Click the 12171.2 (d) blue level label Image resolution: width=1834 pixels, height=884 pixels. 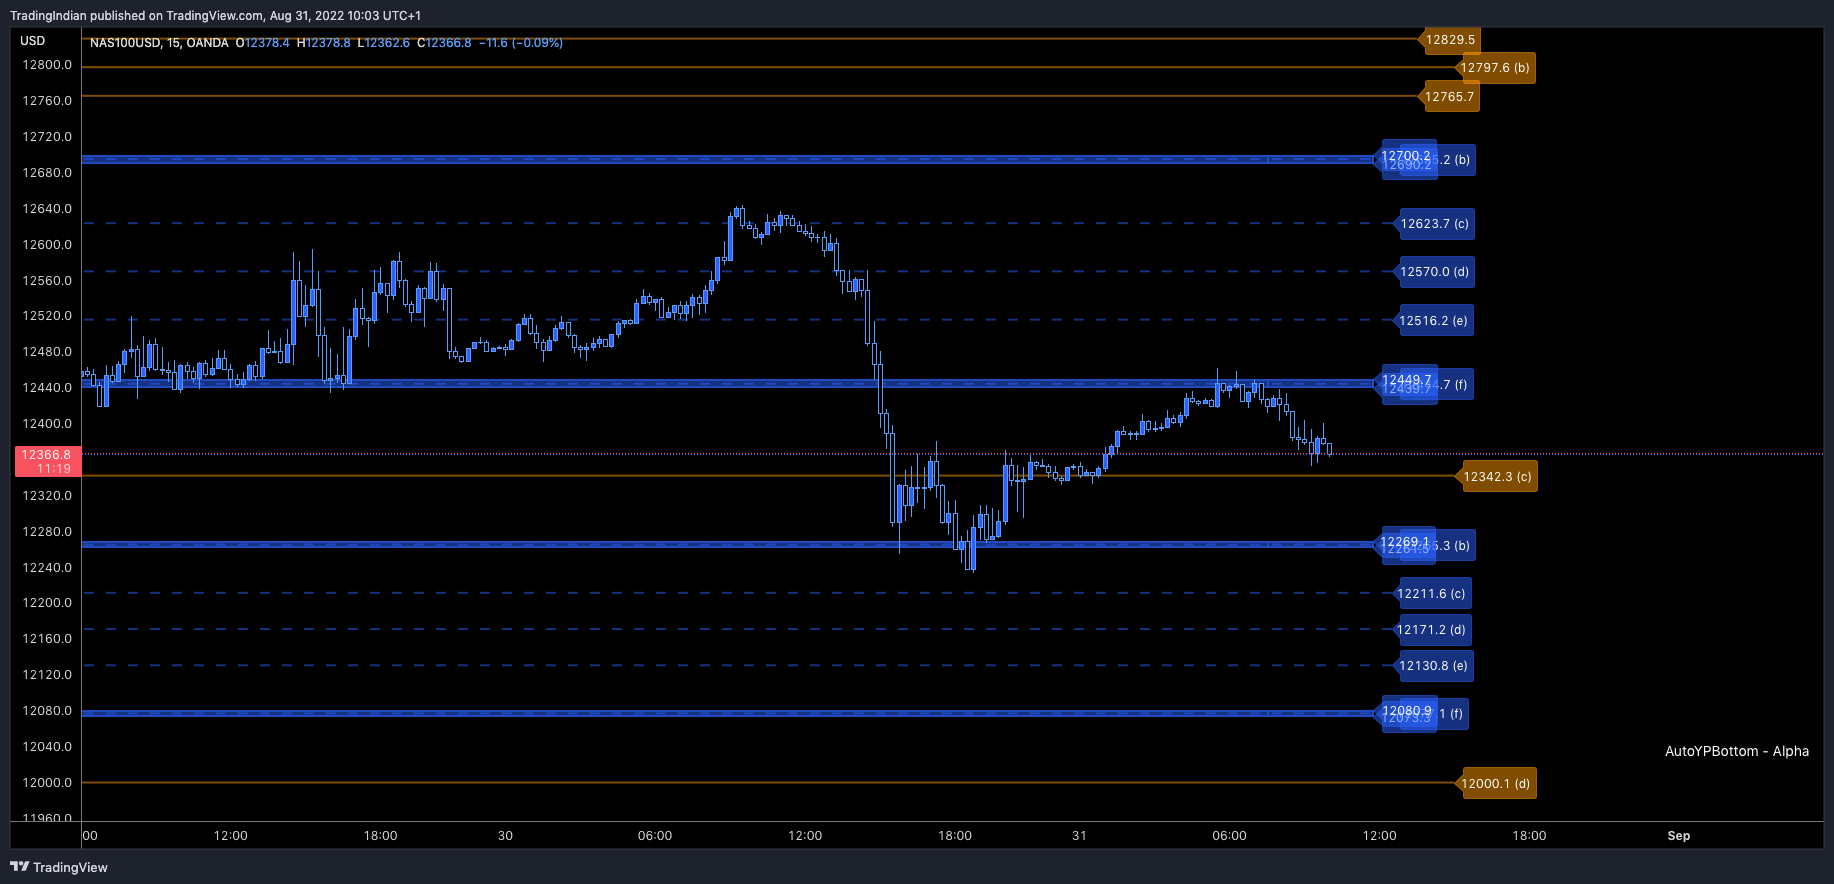pos(1432,630)
